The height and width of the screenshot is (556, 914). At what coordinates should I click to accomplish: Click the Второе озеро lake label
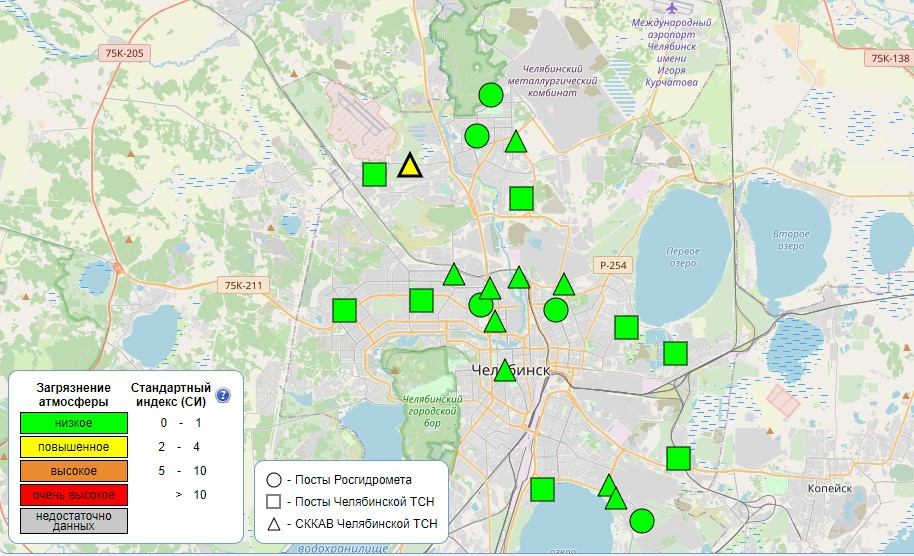[x=791, y=240]
